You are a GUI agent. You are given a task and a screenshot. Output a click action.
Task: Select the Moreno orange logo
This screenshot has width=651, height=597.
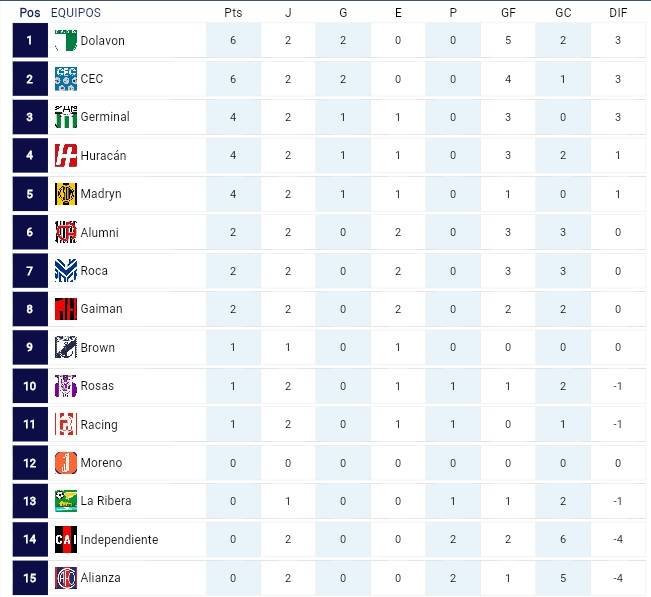66,463
